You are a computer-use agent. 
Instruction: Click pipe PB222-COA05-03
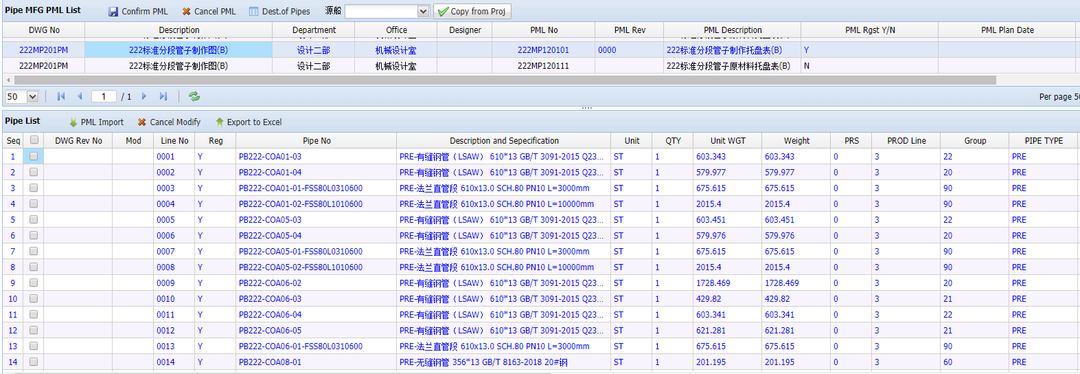tap(270, 220)
